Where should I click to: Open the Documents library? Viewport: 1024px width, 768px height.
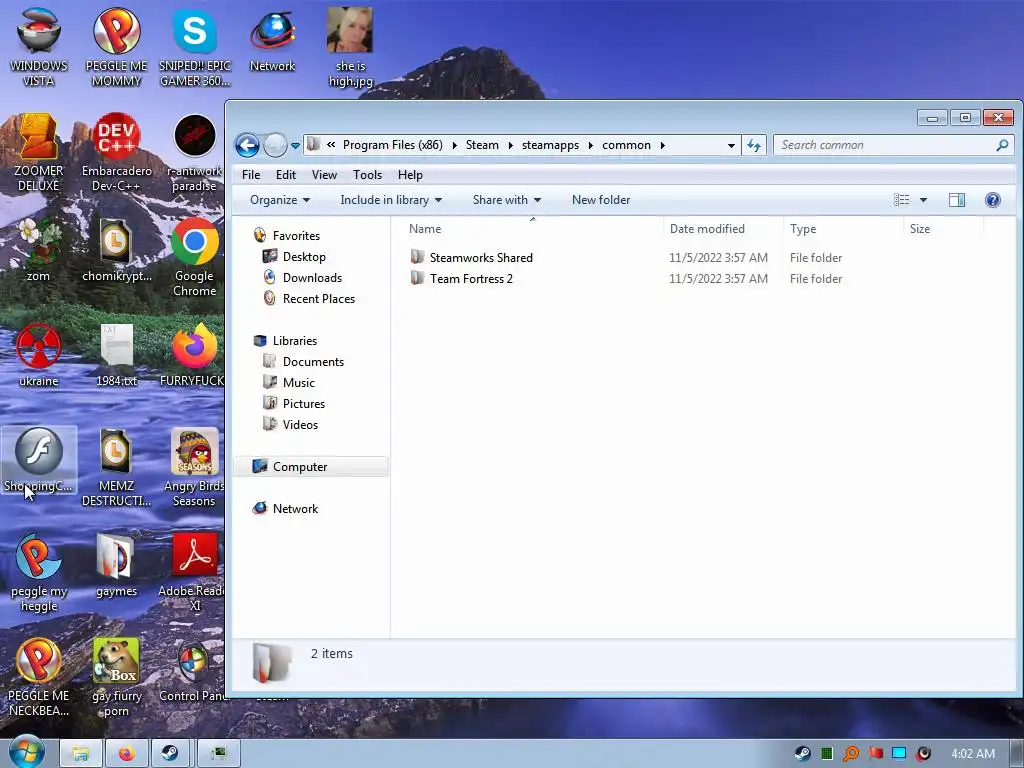click(313, 362)
